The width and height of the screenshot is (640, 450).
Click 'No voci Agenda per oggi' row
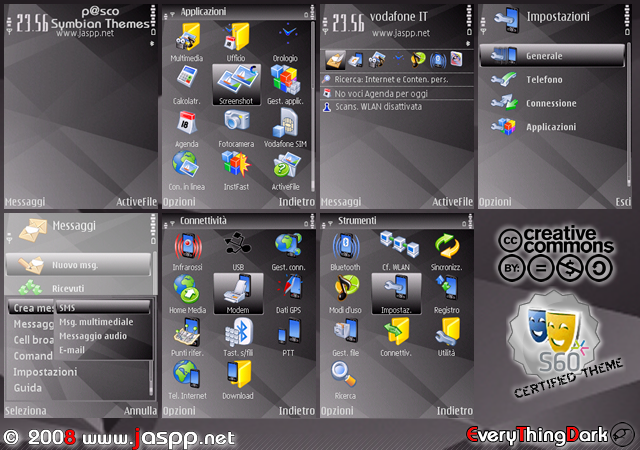(397, 94)
